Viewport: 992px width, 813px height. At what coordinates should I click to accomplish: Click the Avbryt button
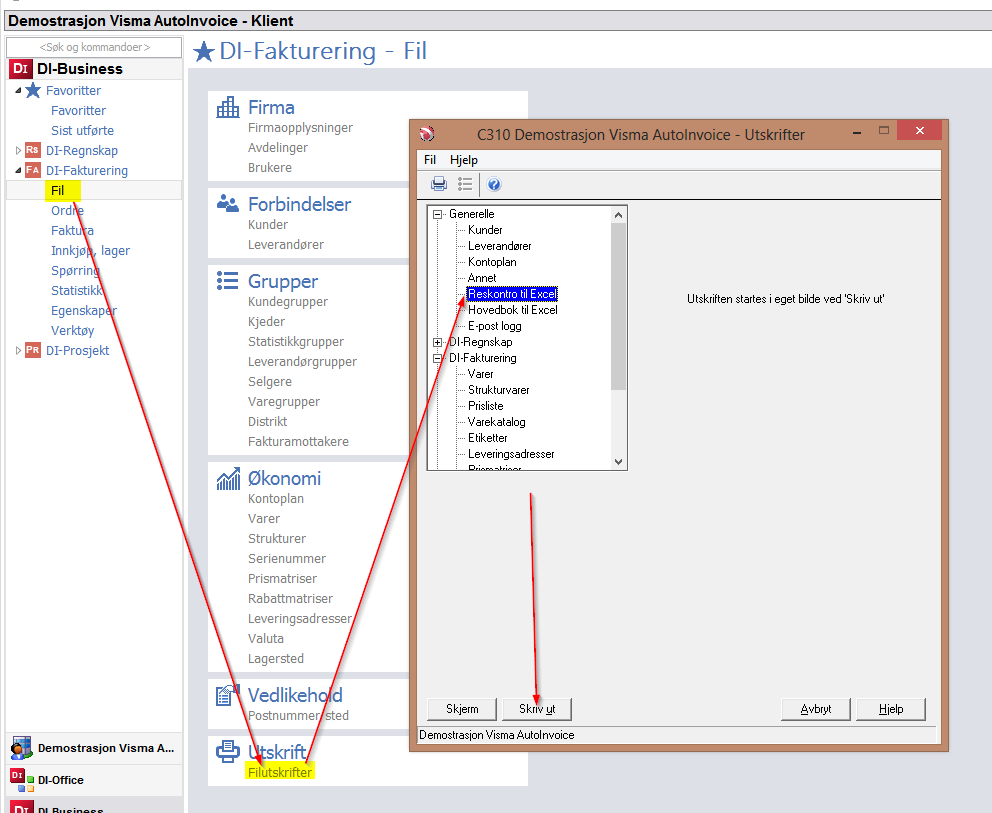815,709
